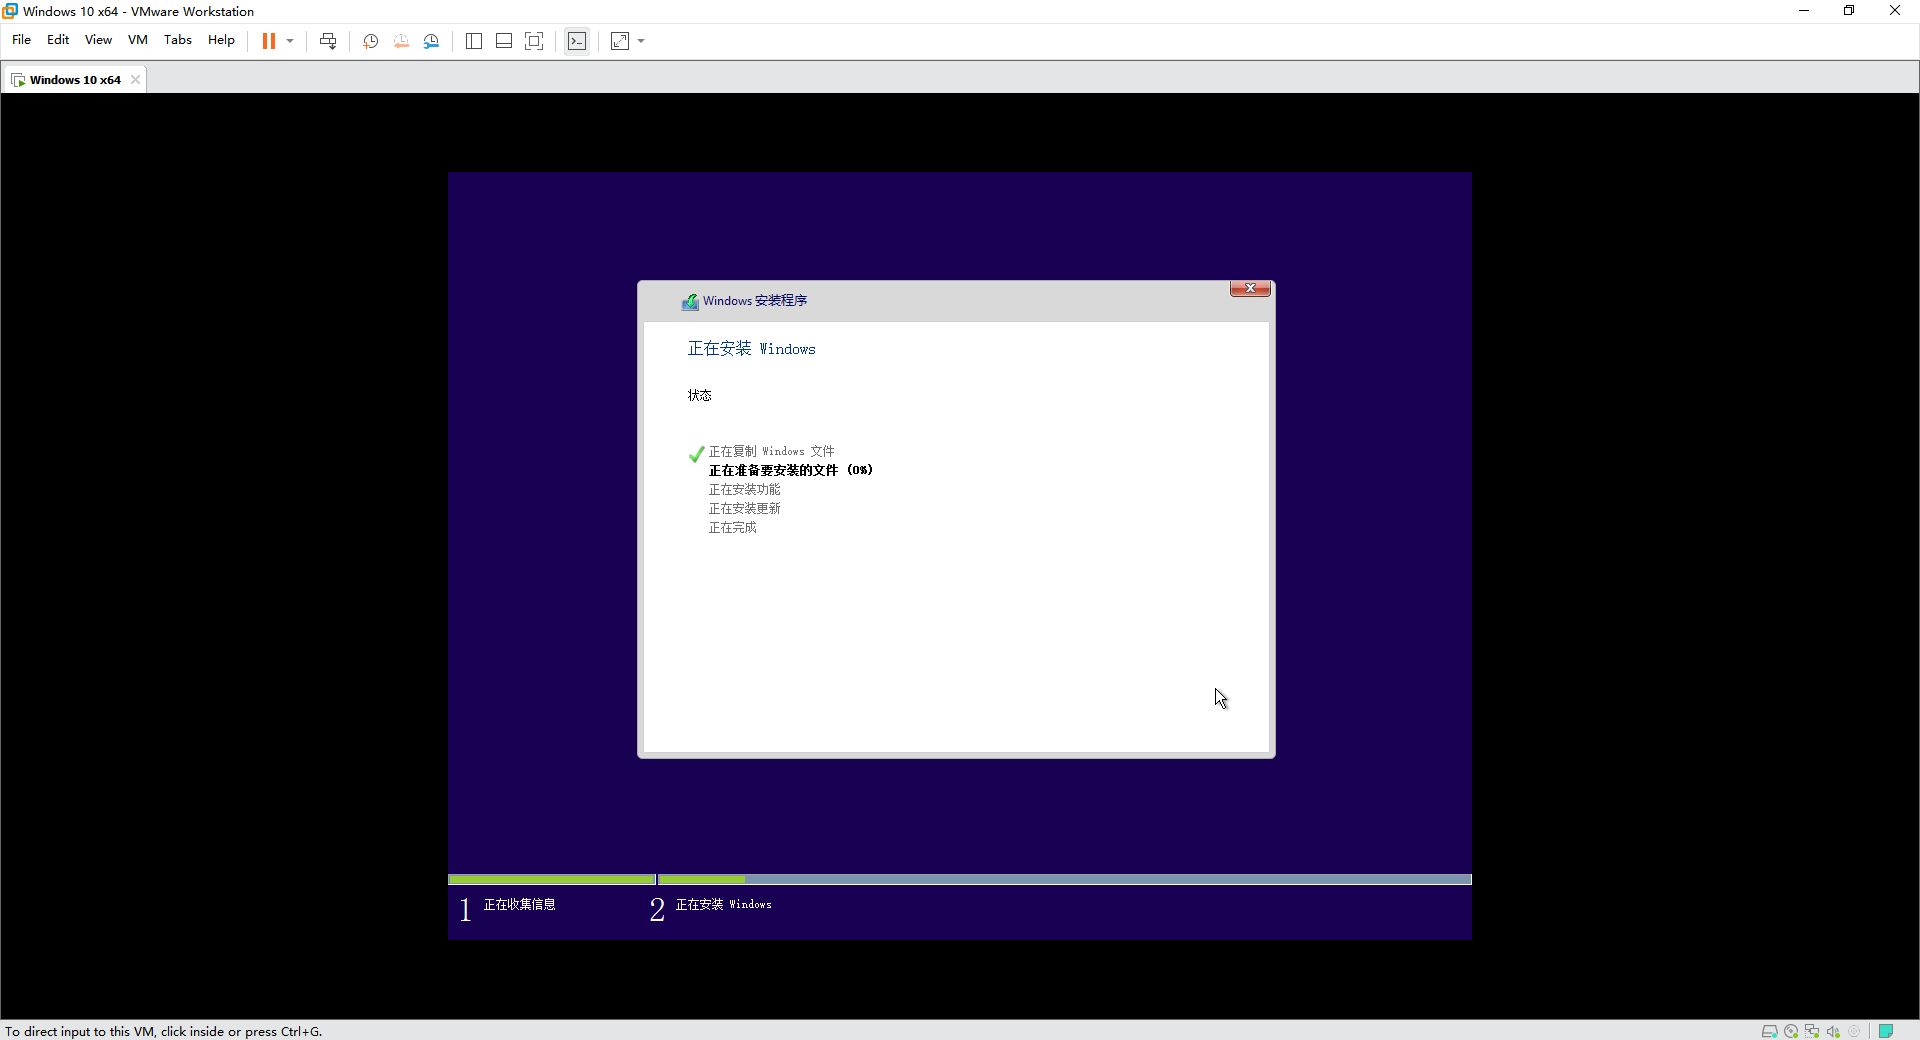Click the network adapter status icon
The width and height of the screenshot is (1920, 1040).
coord(1812,1031)
